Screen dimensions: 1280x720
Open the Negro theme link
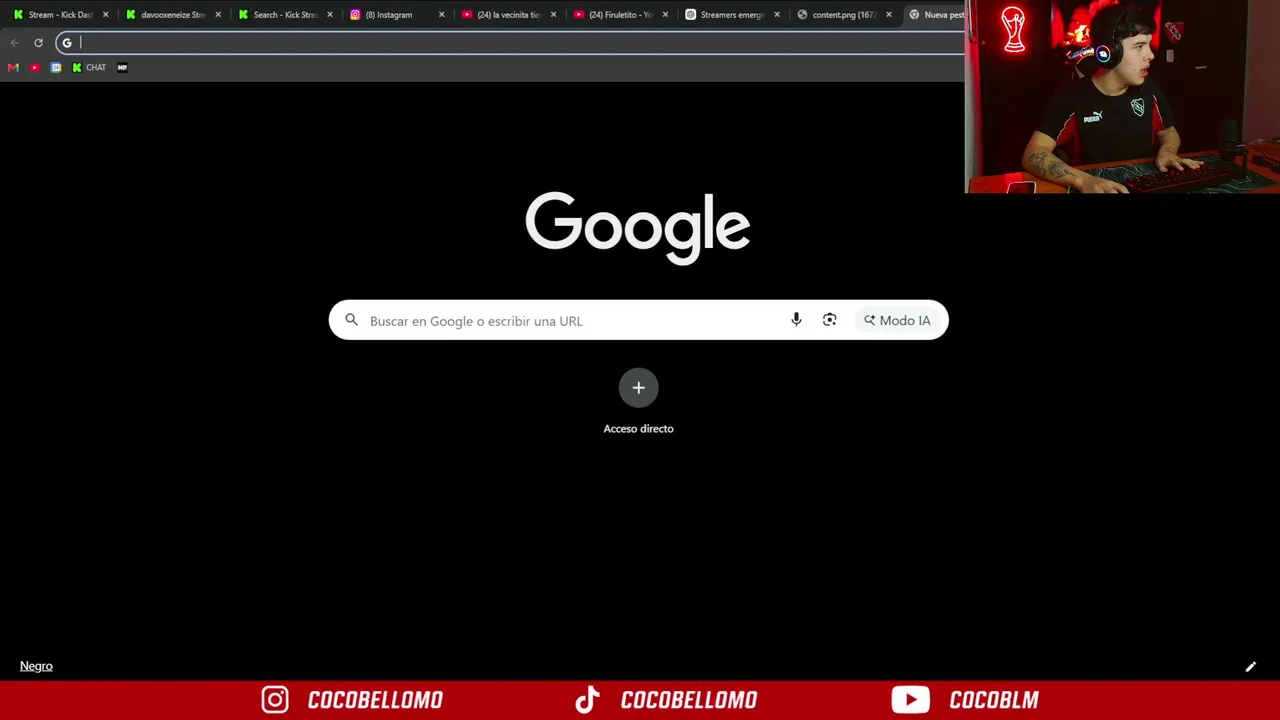(x=36, y=666)
